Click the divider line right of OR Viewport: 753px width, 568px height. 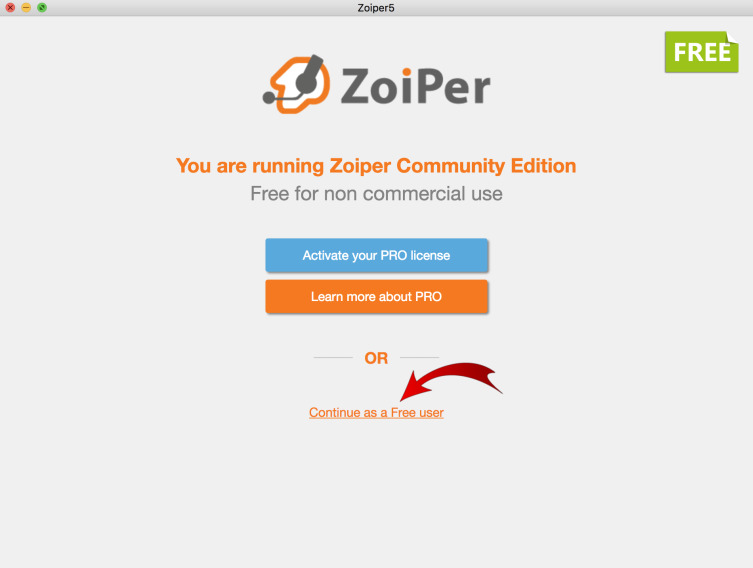(x=420, y=357)
